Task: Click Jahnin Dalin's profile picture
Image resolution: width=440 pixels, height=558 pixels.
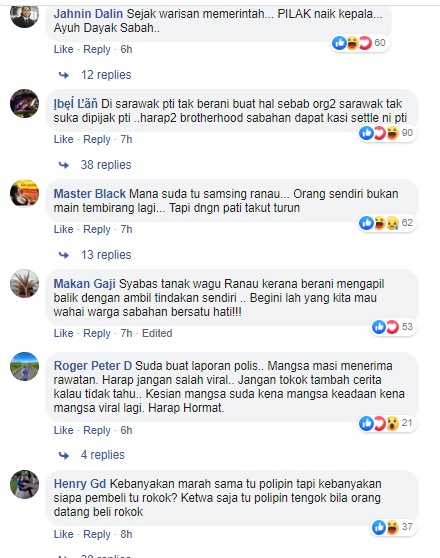Action: (x=24, y=14)
